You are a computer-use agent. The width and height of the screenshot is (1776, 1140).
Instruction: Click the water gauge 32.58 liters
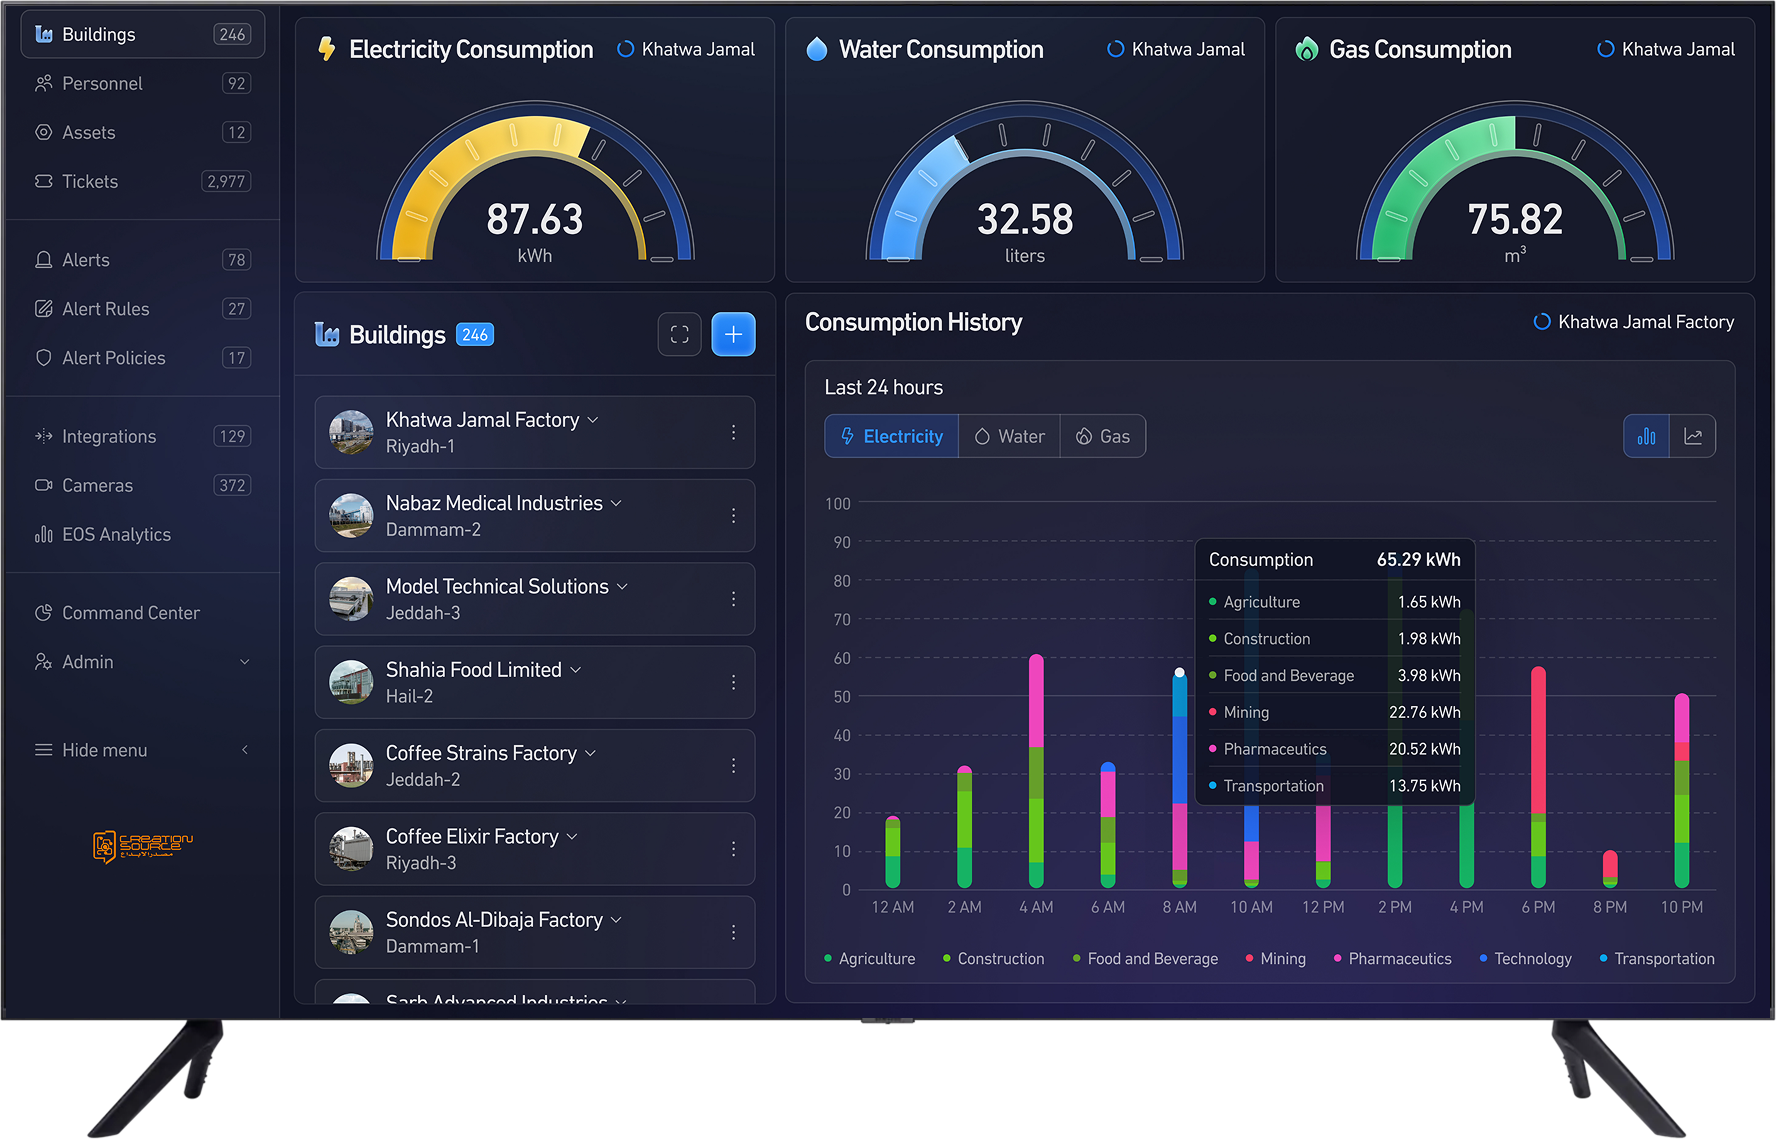coord(1025,183)
